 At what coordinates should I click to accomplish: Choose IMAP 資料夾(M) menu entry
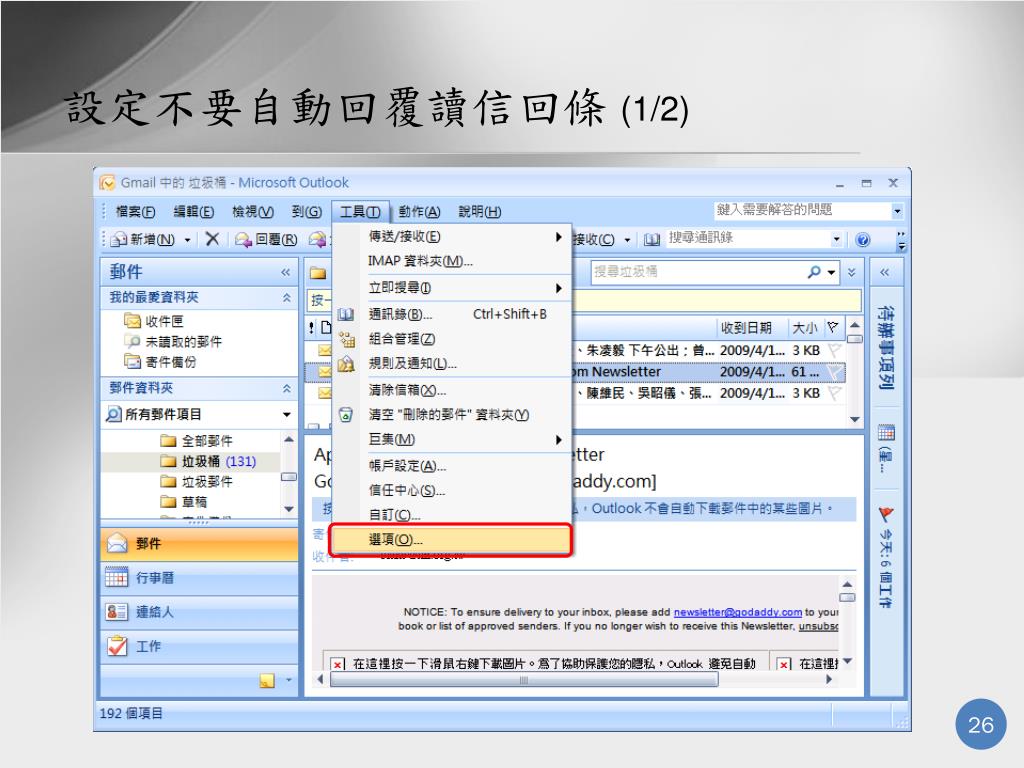click(451, 261)
